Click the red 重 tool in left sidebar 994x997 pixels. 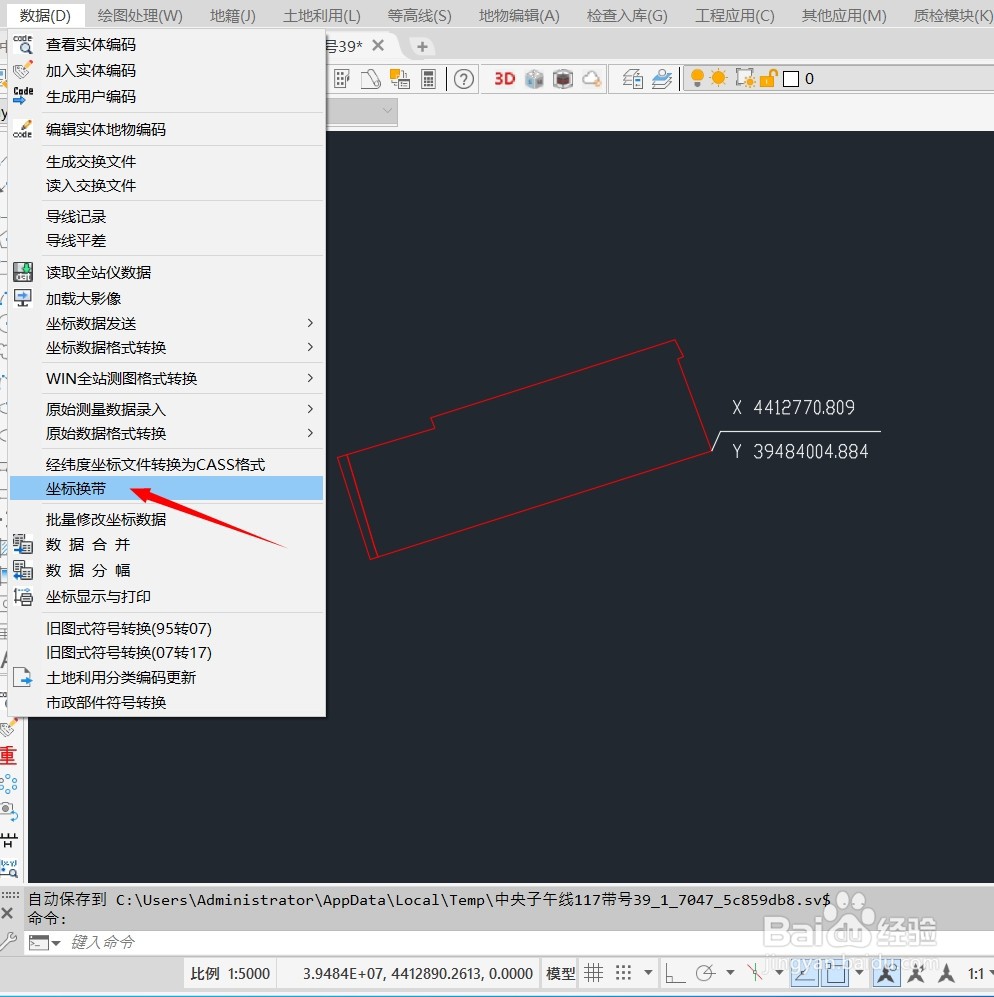pos(10,755)
